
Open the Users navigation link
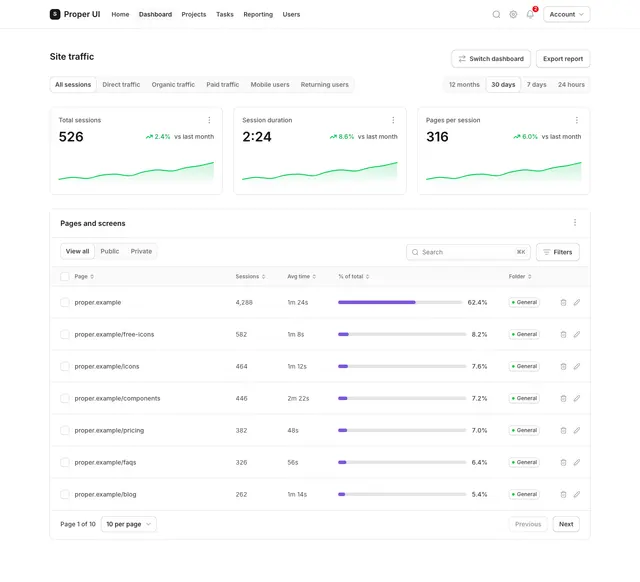pos(291,14)
